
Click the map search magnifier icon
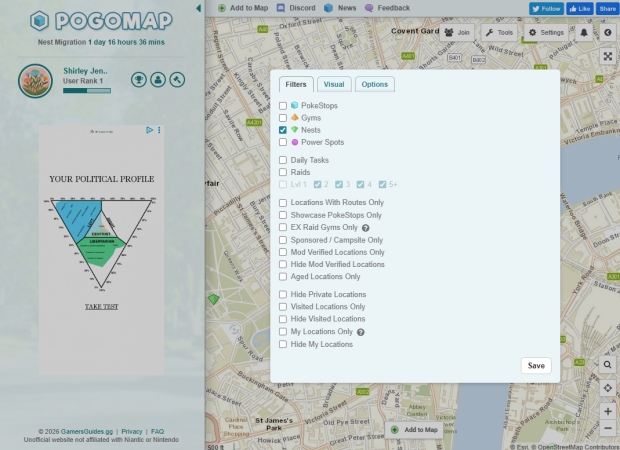coord(608,365)
